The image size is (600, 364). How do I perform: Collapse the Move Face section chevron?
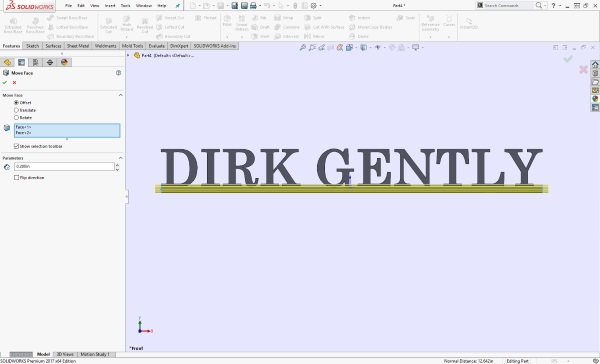[121, 95]
